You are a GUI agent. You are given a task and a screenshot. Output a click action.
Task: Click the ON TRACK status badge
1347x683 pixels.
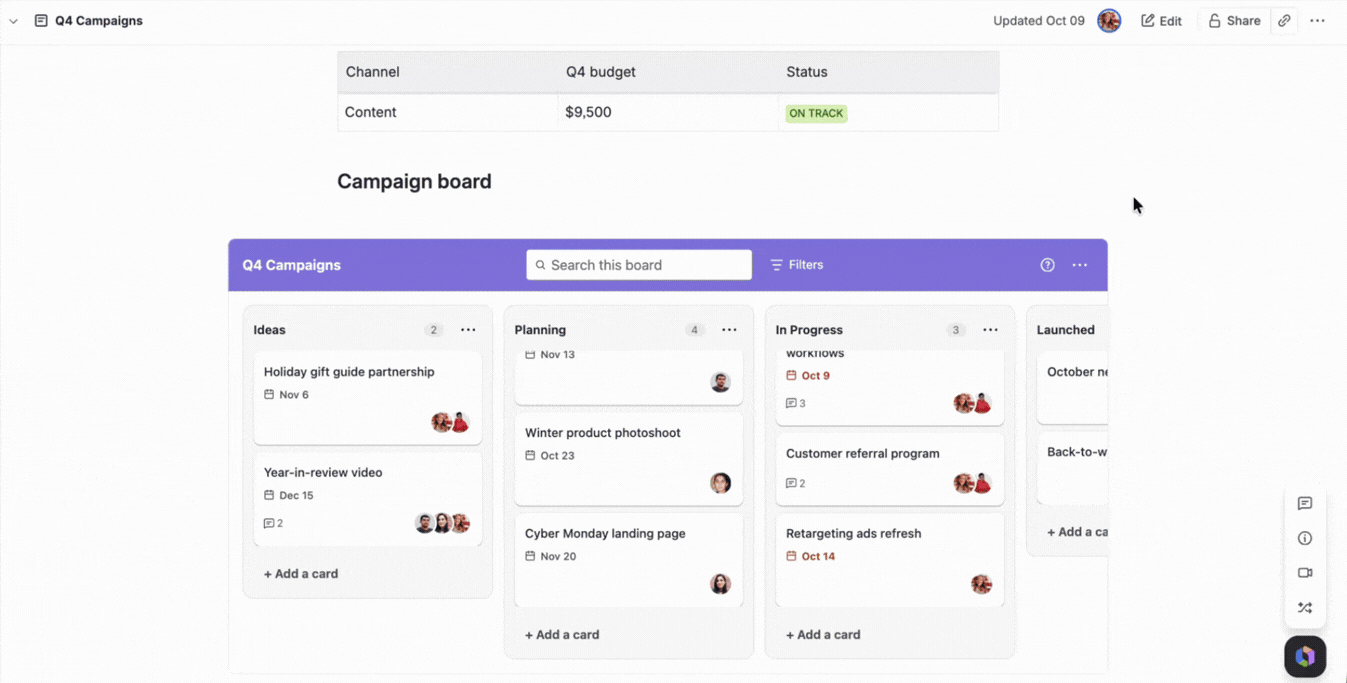pyautogui.click(x=816, y=113)
